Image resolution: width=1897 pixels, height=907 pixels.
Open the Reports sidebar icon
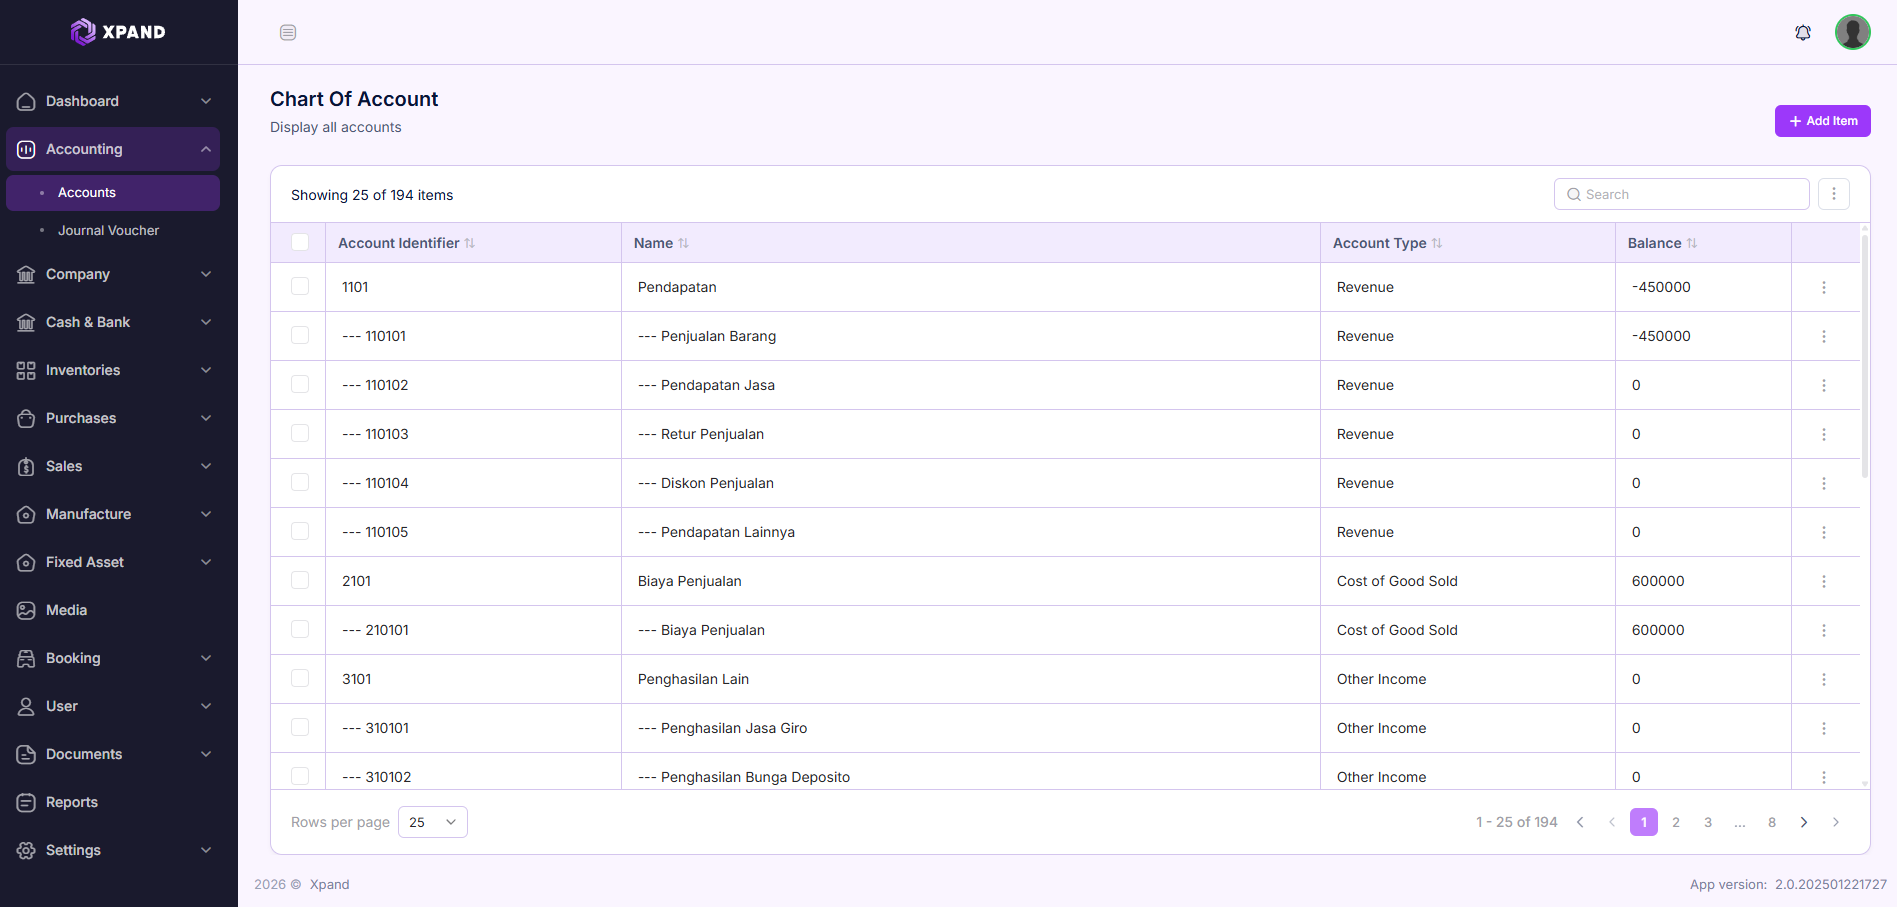26,802
